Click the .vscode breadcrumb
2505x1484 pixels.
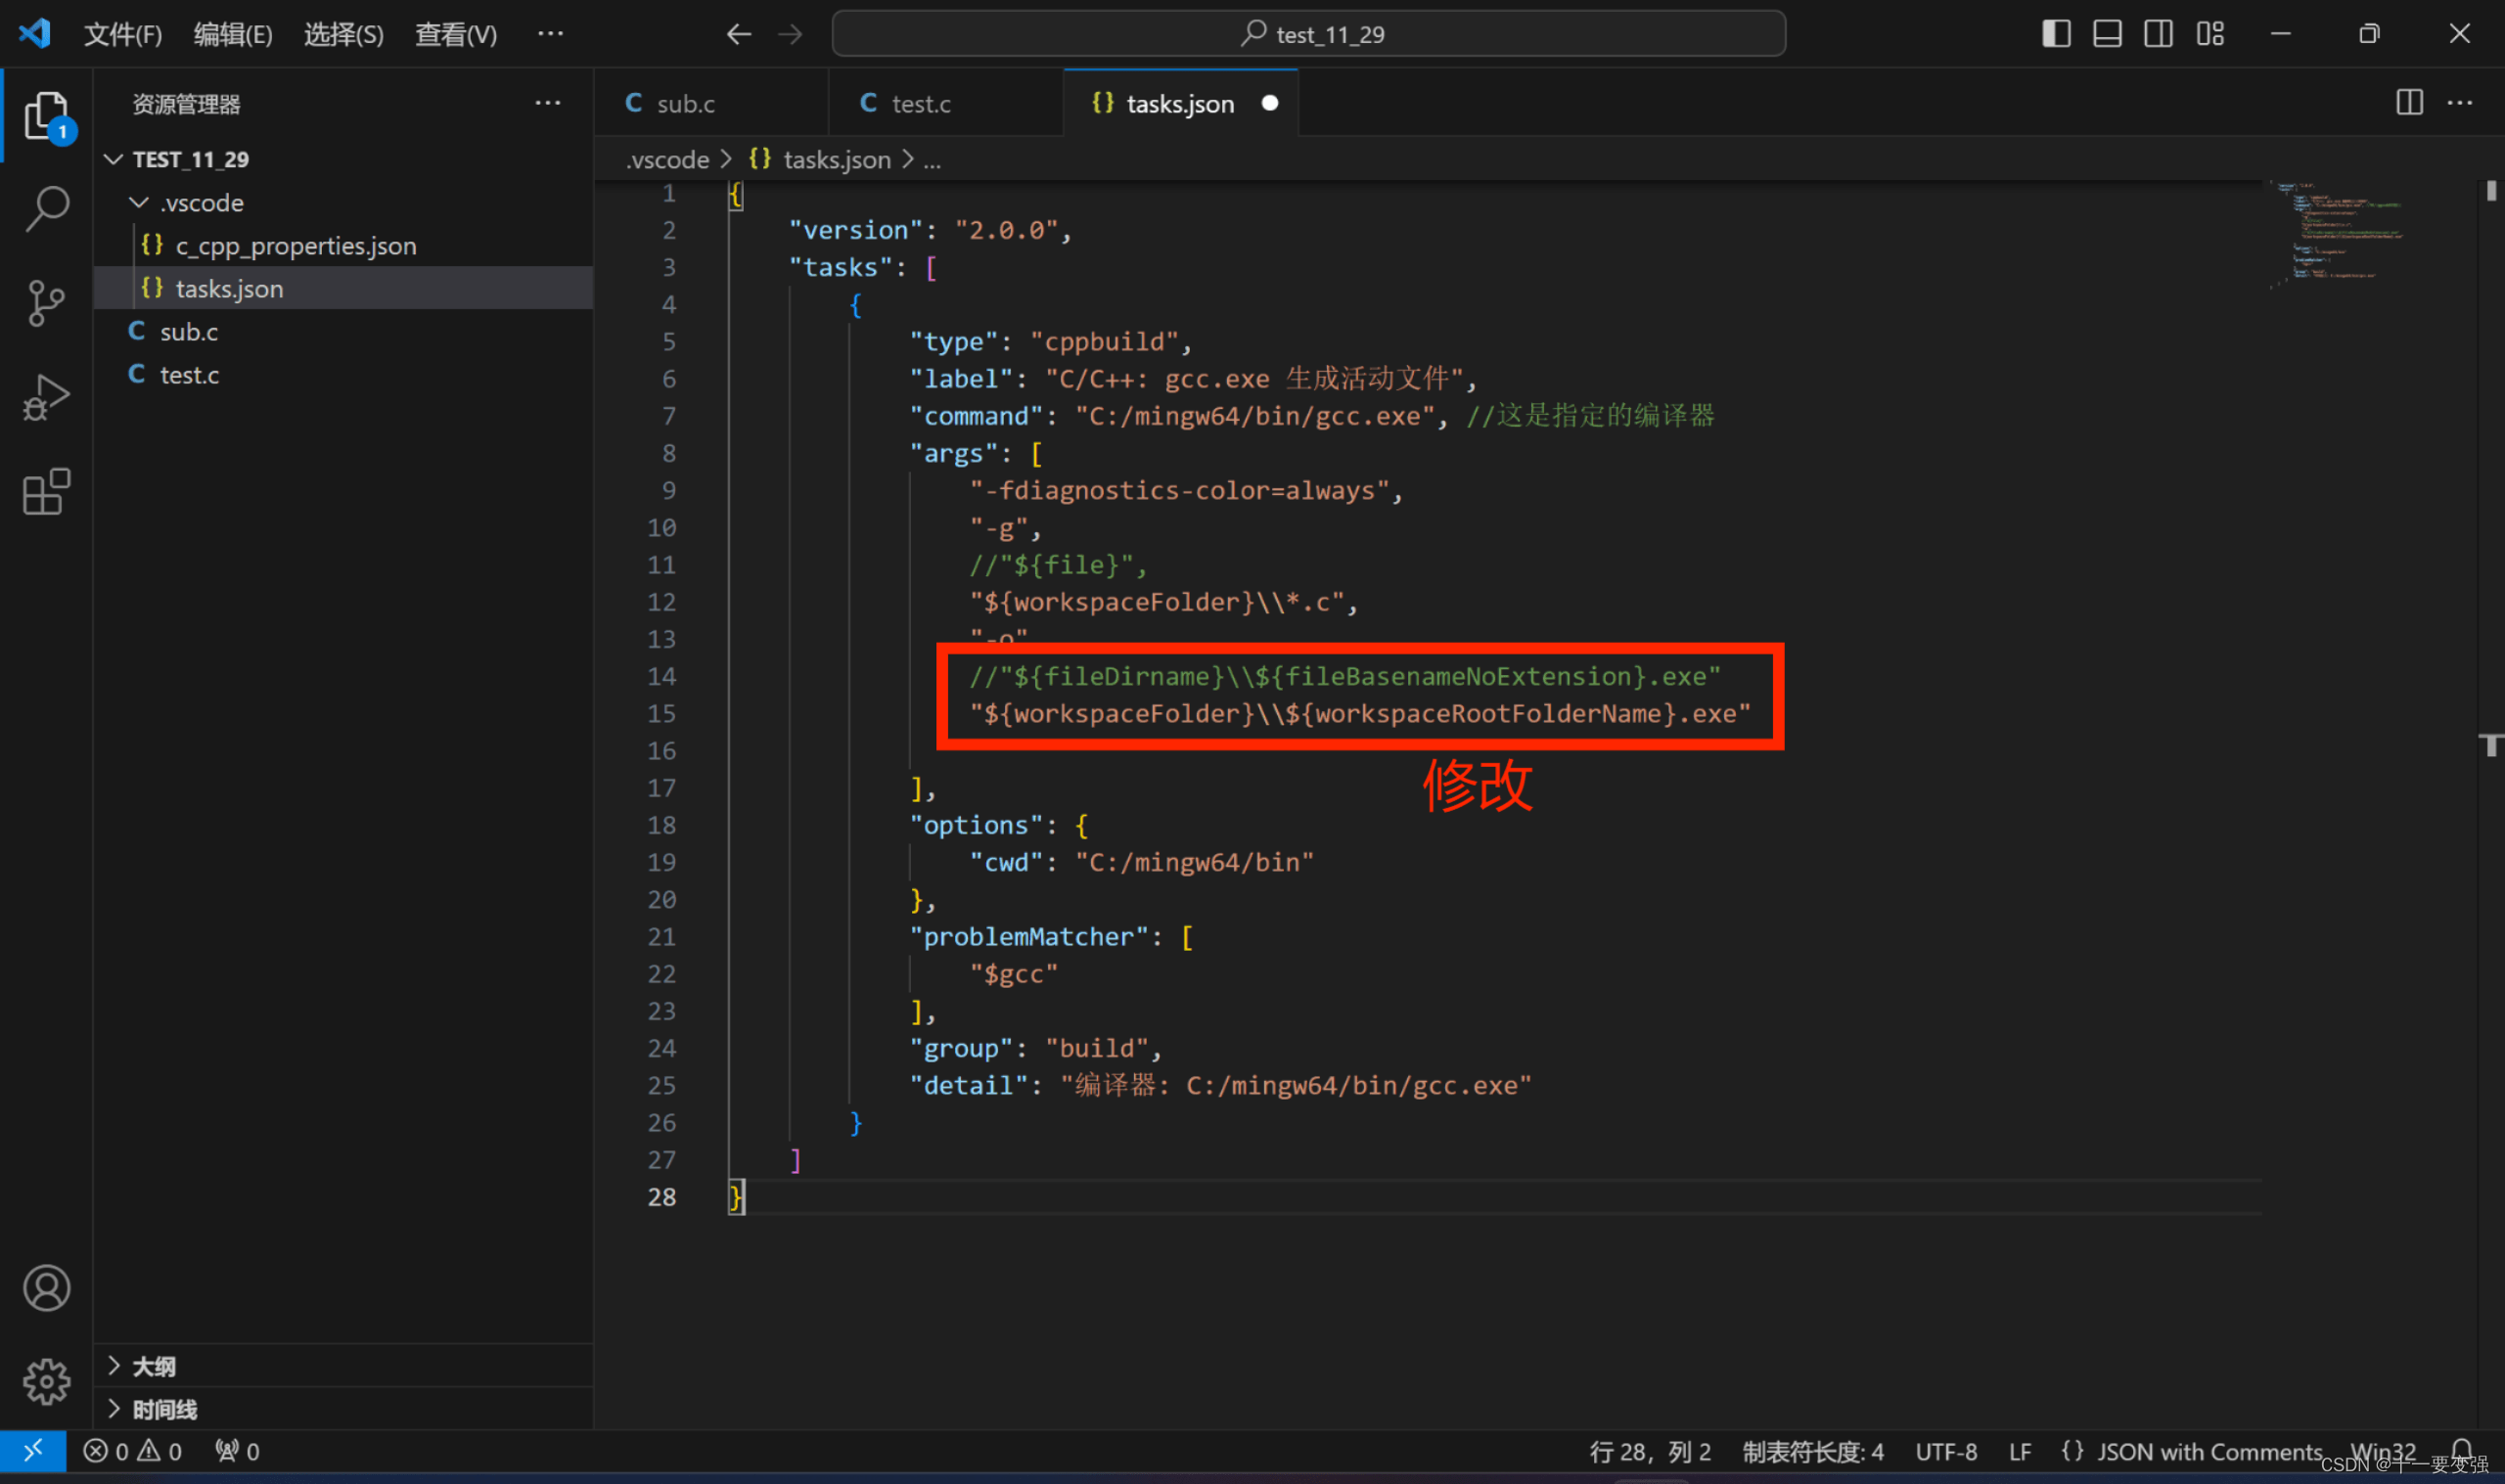click(667, 159)
